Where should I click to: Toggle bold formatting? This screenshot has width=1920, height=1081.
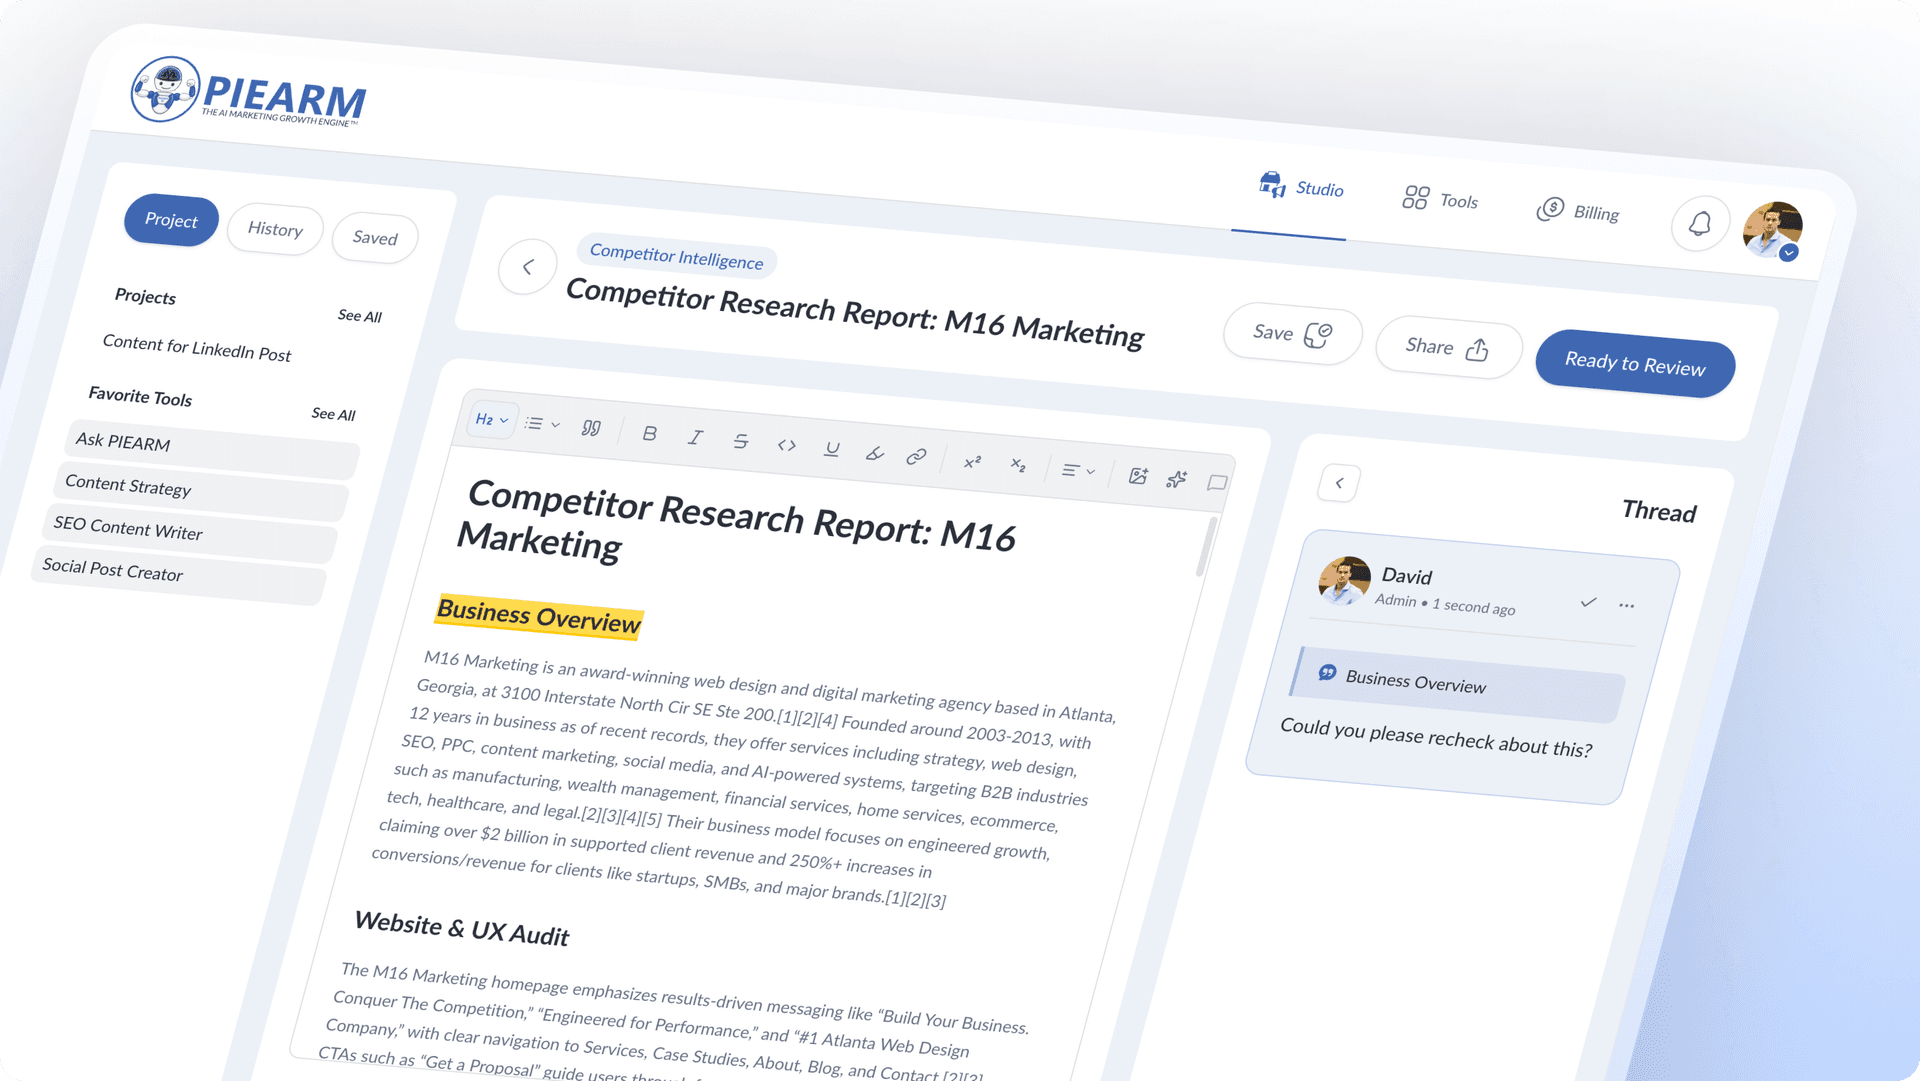pyautogui.click(x=649, y=433)
